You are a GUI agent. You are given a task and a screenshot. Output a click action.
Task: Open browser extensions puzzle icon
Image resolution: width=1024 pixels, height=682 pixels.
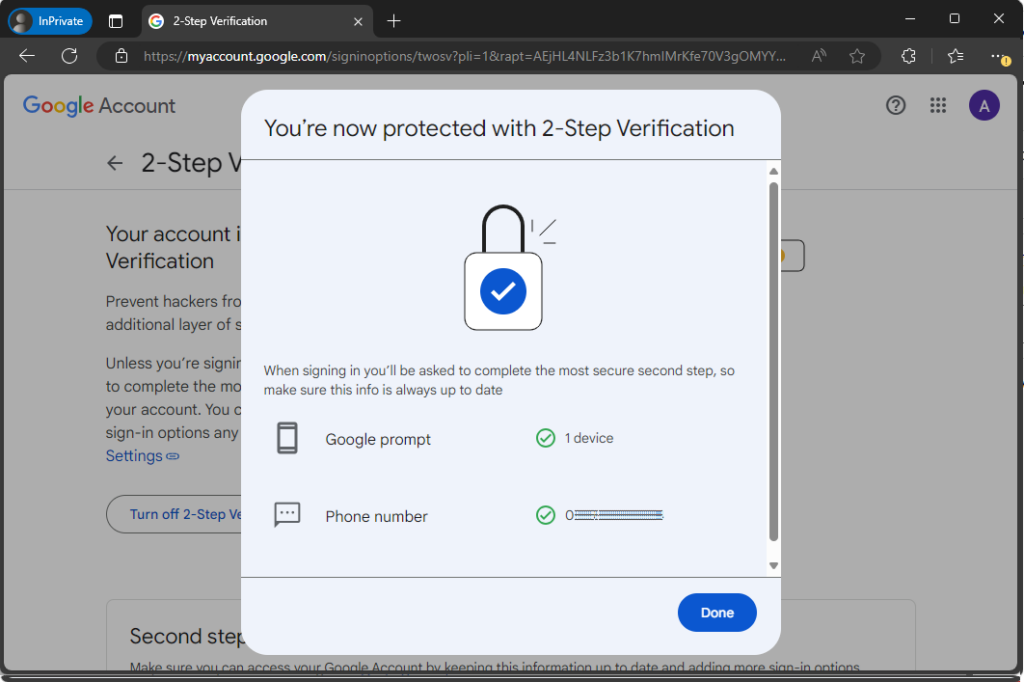click(908, 56)
